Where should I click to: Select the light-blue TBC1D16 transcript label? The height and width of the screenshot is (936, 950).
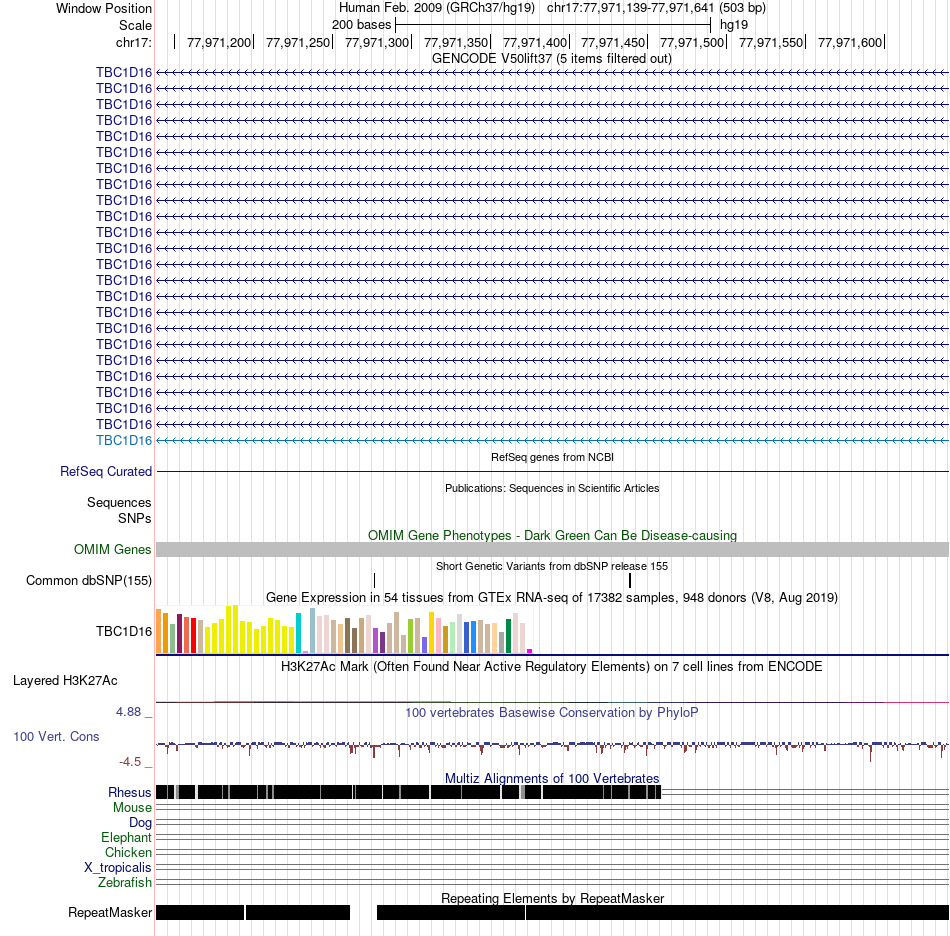tap(124, 440)
